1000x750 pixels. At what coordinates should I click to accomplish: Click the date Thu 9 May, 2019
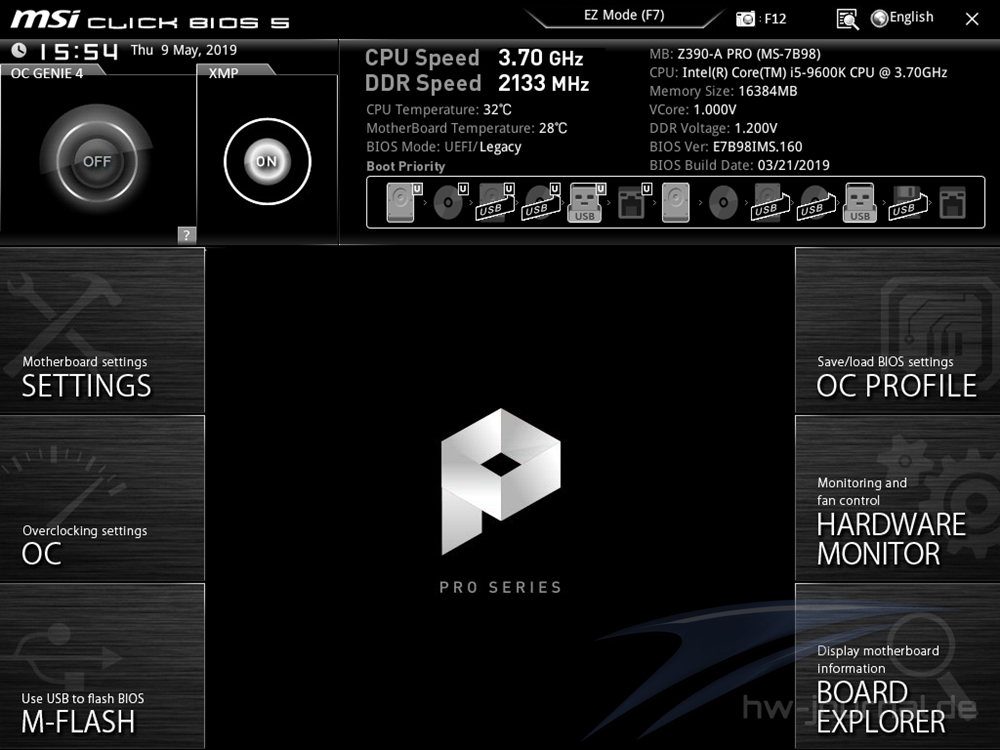(184, 50)
